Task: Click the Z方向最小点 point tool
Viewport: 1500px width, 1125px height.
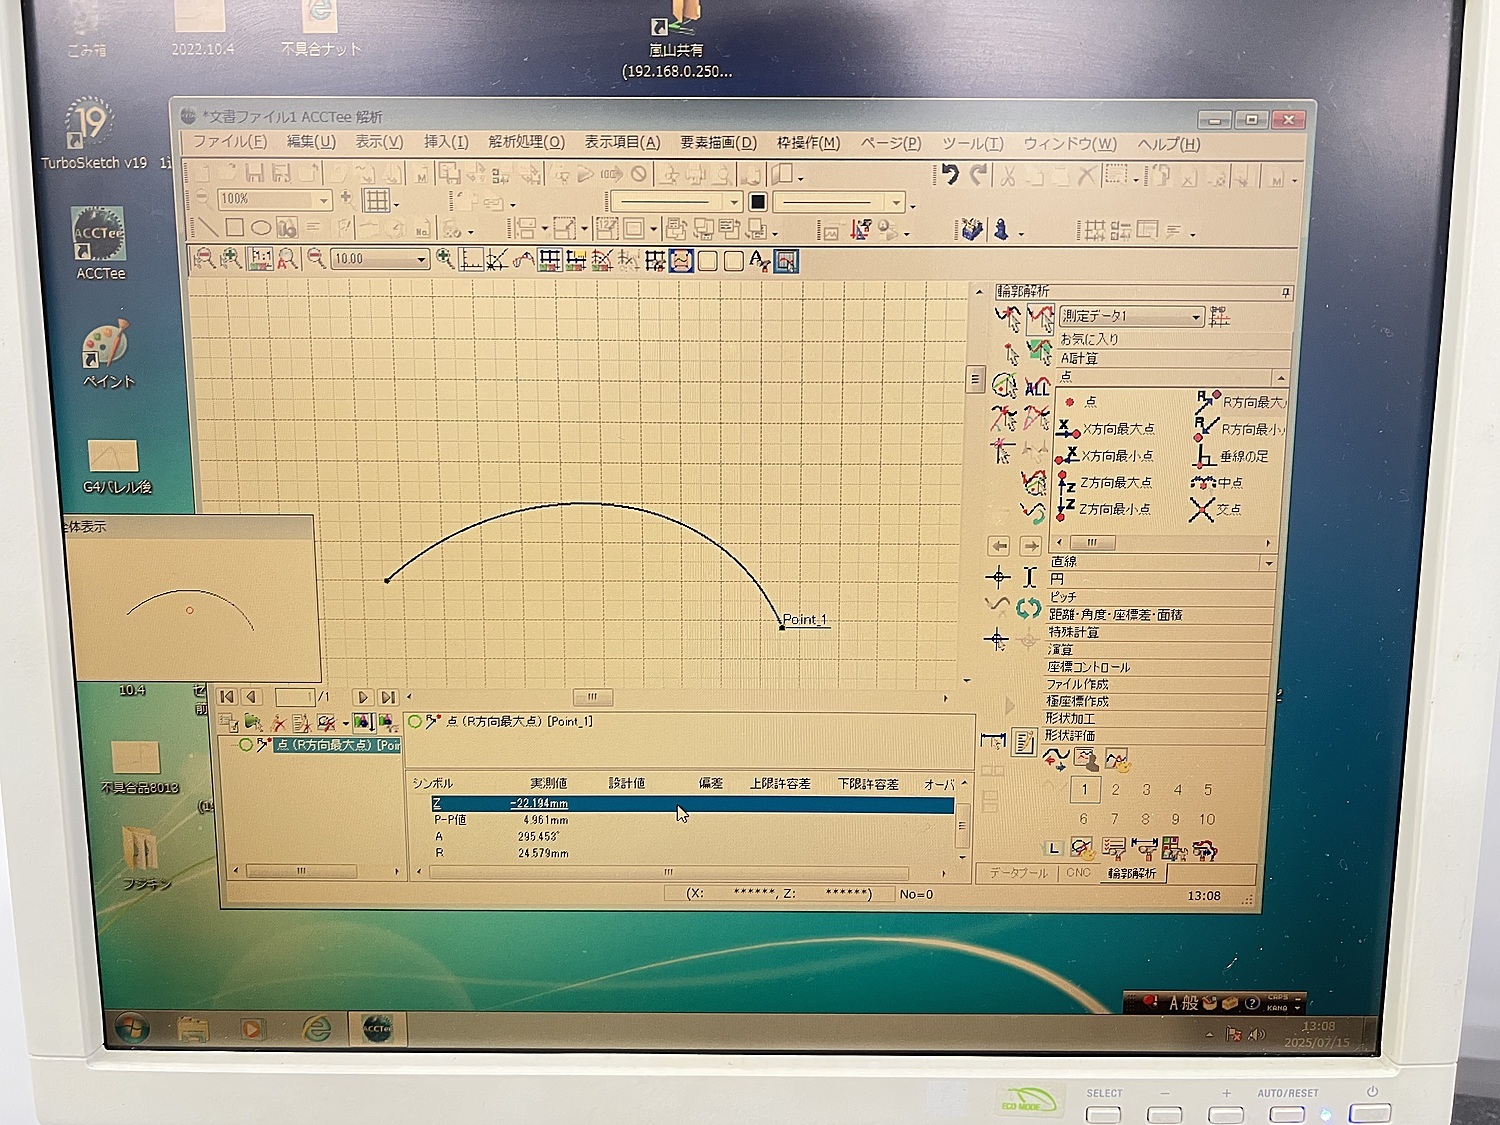Action: (1104, 509)
